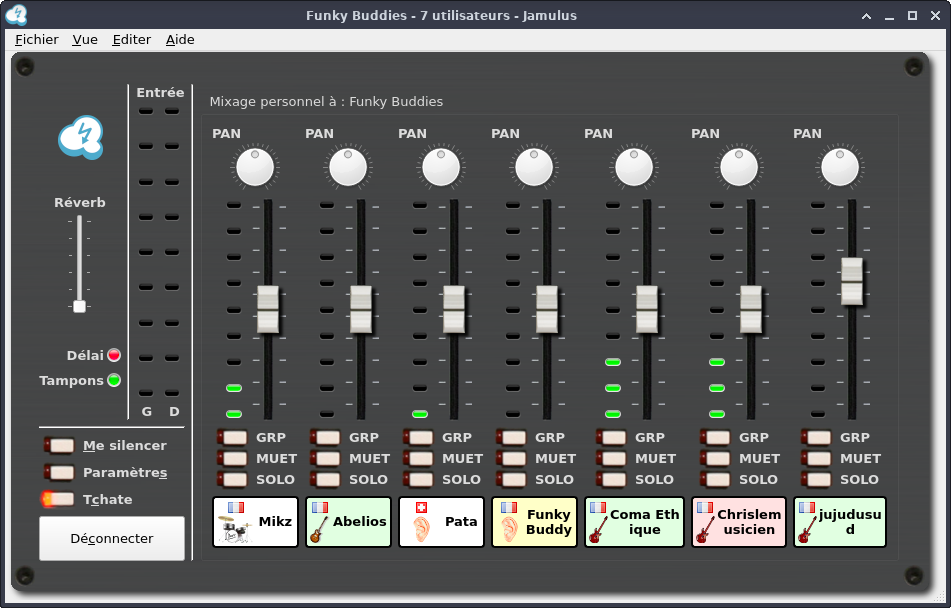Click the green Tampons status LED
Viewport: 951px width, 608px height.
click(x=114, y=380)
